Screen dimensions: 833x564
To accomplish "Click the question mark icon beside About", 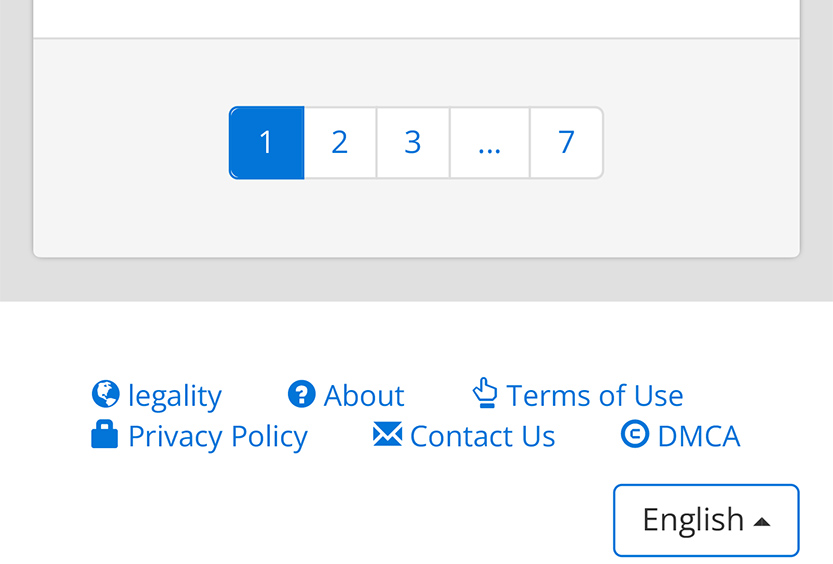I will 301,394.
